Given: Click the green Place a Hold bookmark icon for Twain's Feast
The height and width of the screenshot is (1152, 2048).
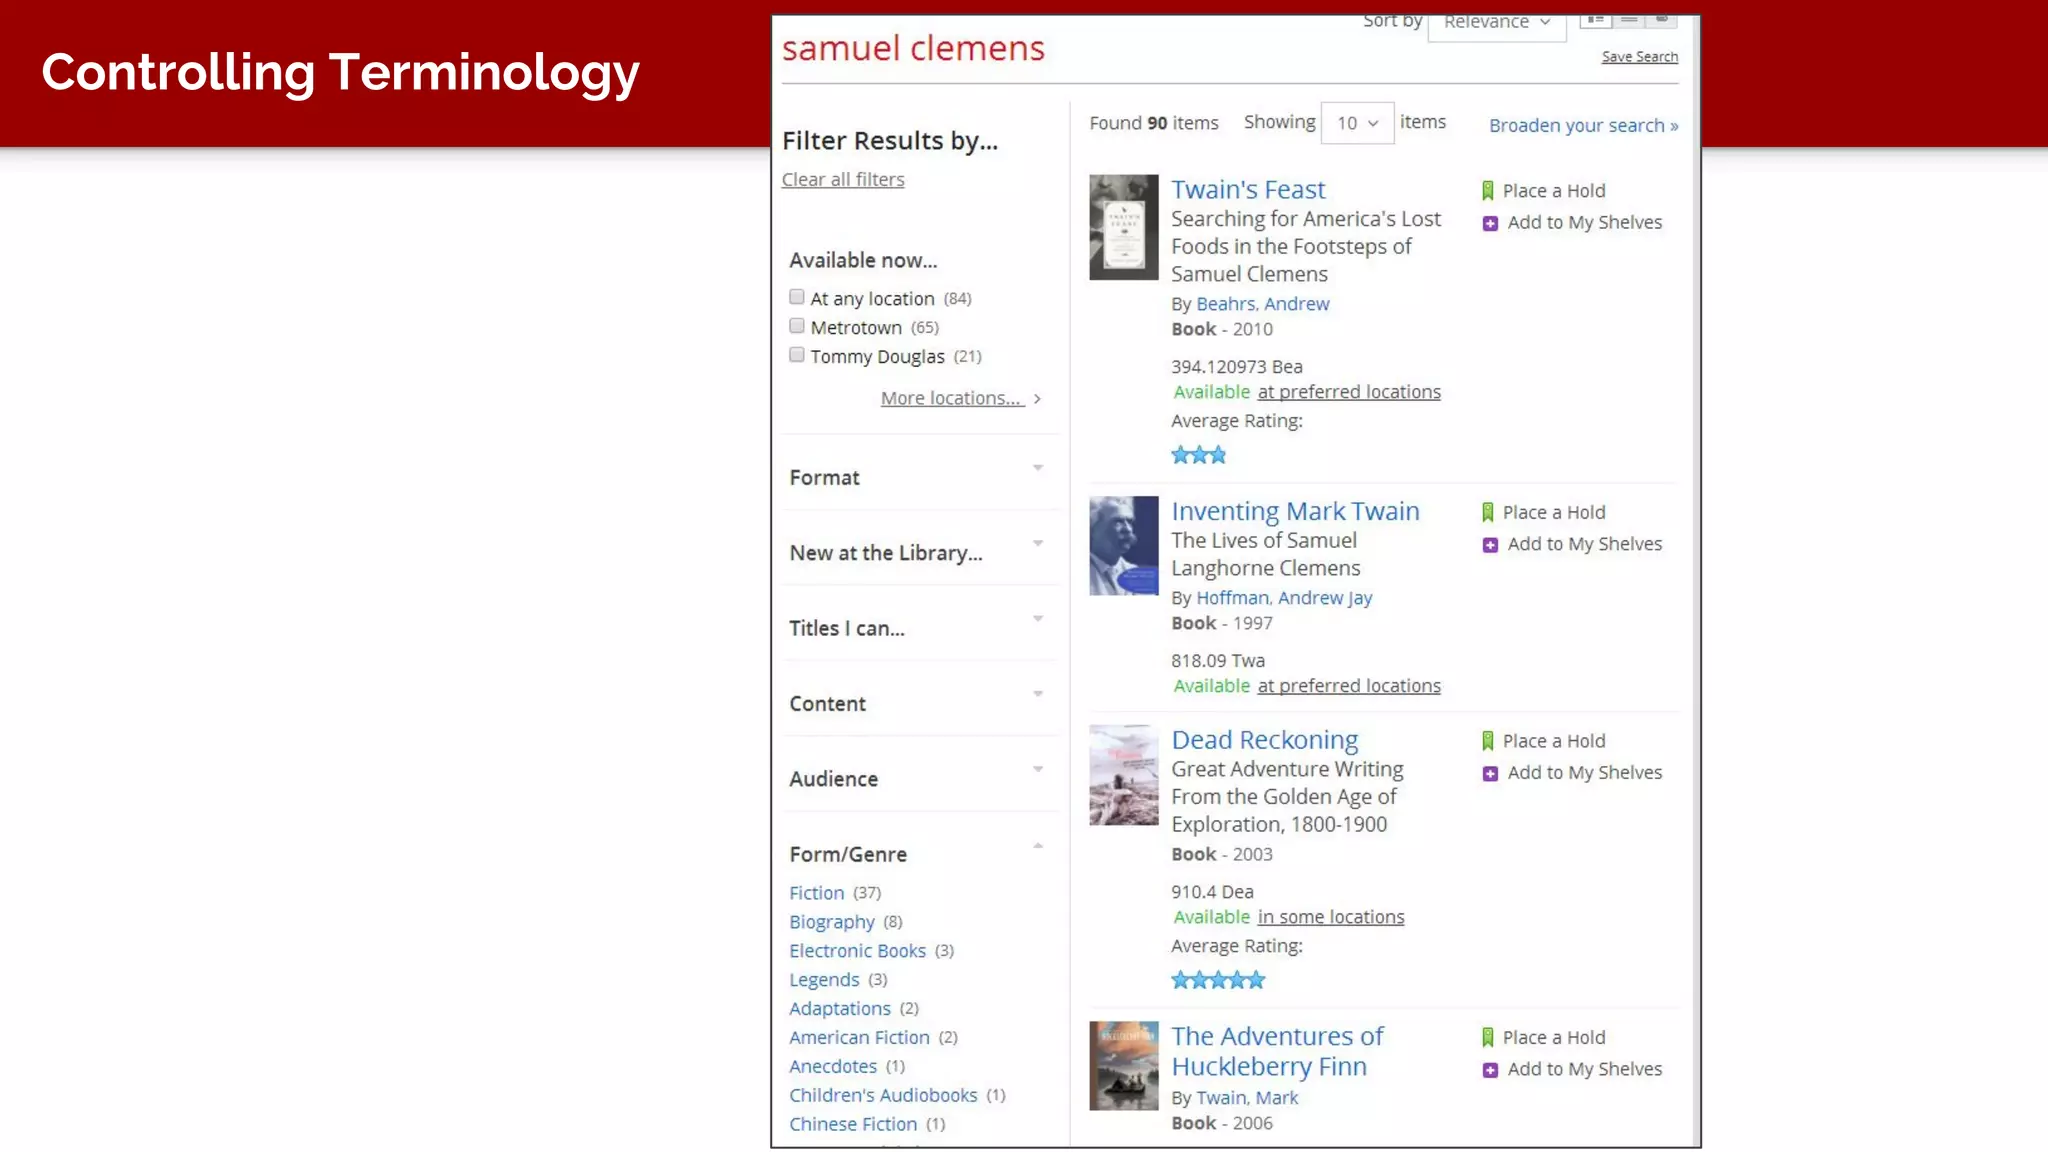Looking at the screenshot, I should click(1487, 191).
